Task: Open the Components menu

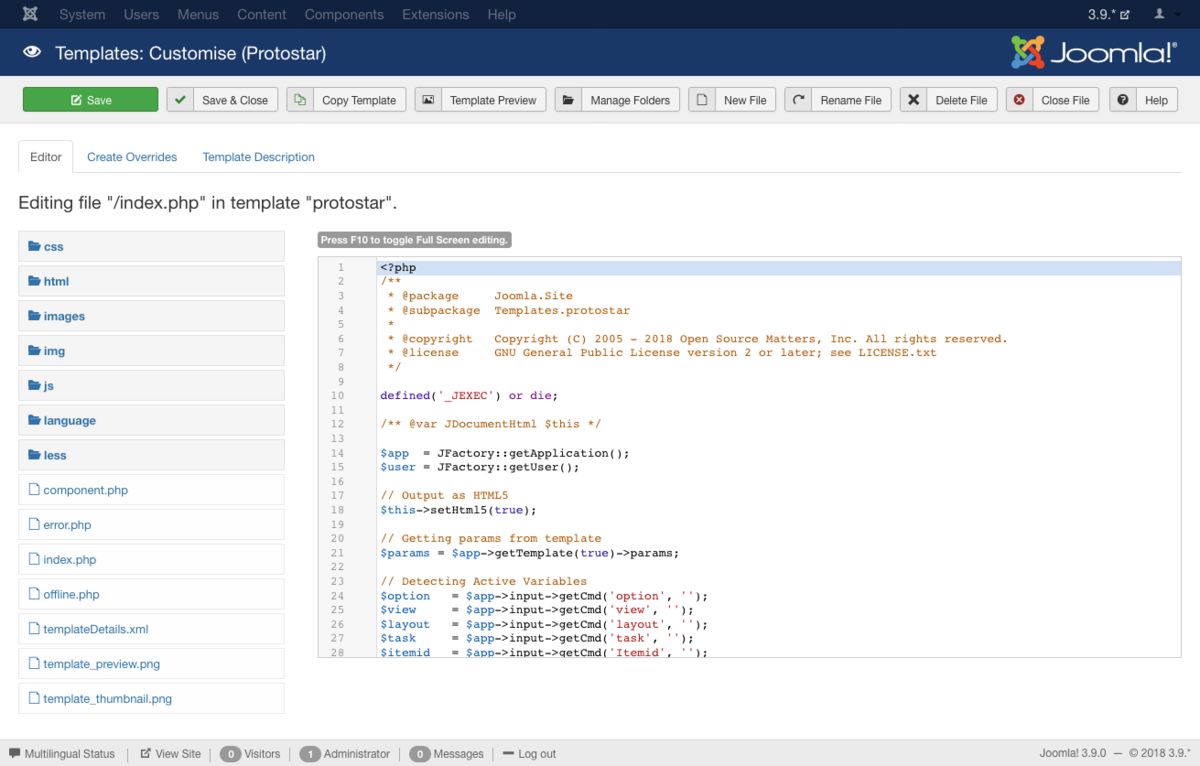Action: [x=344, y=14]
